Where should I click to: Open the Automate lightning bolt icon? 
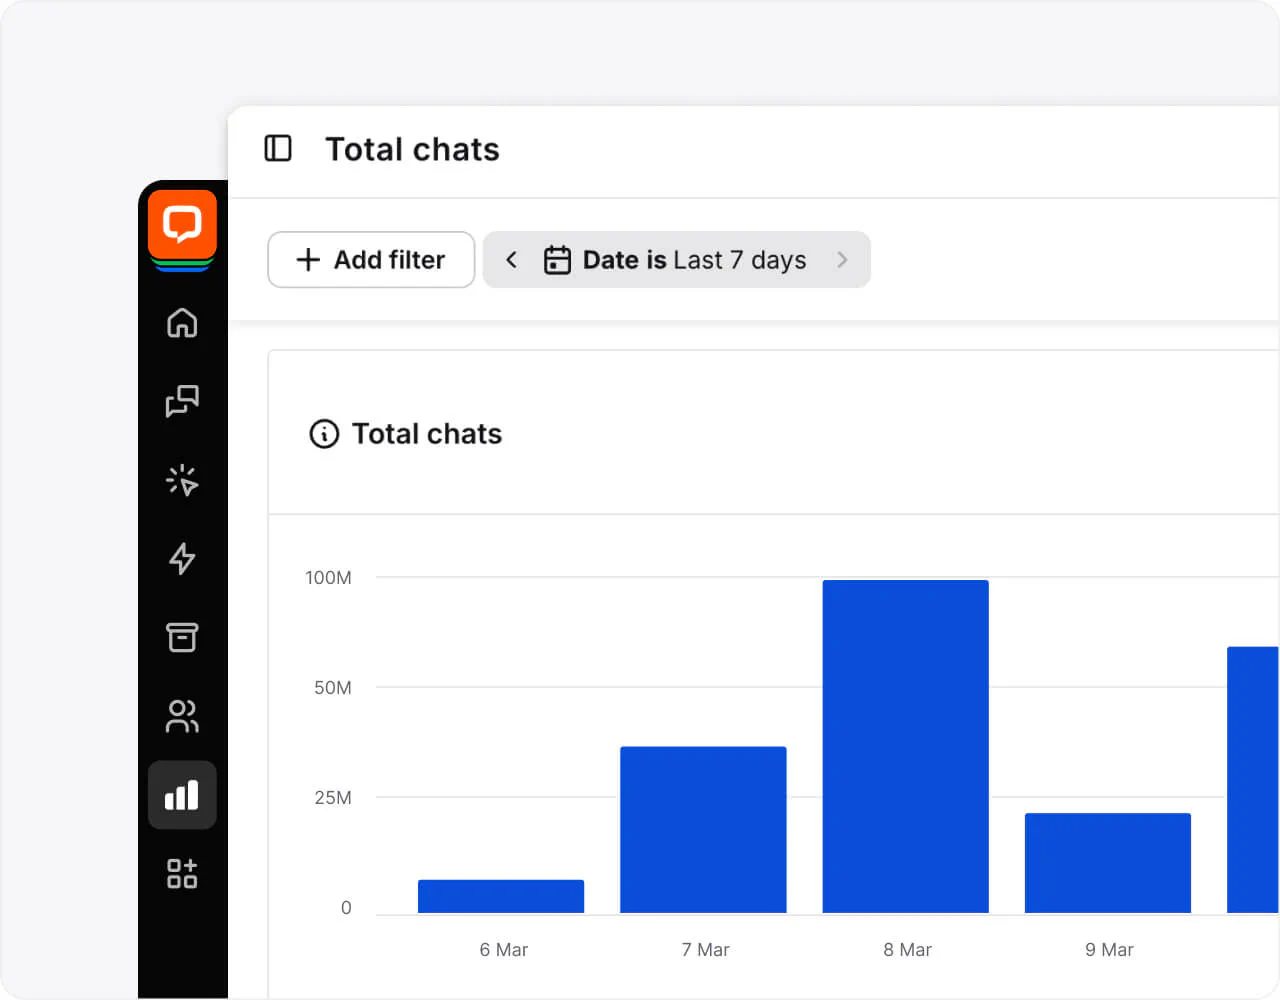pos(182,558)
